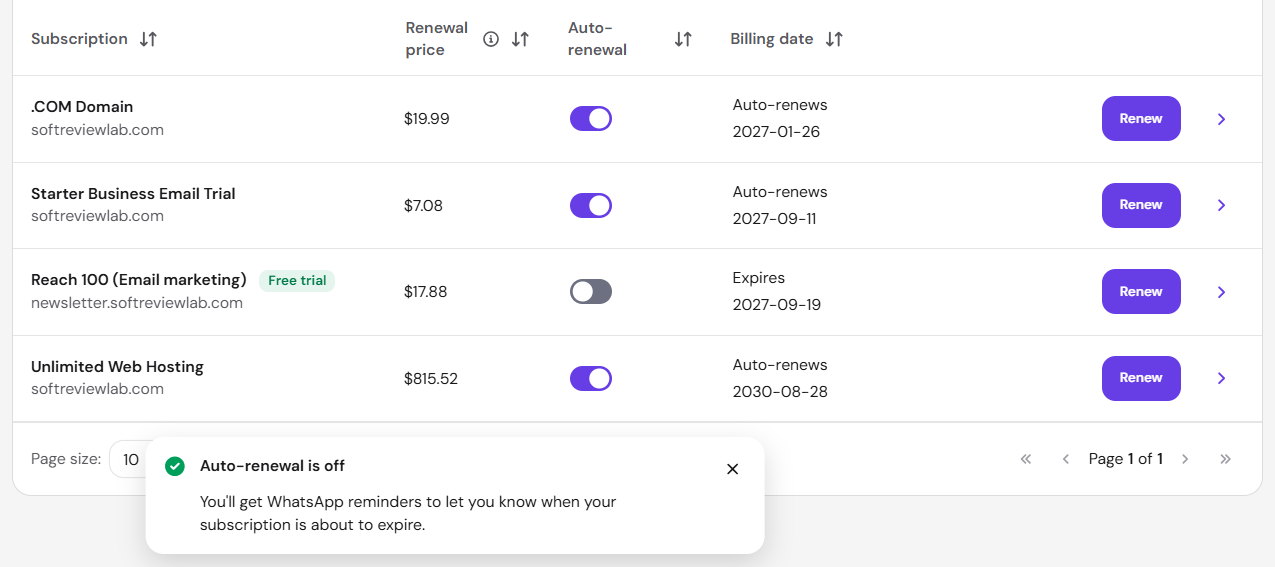Click the $17.88 renewal price
The width and height of the screenshot is (1275, 567).
pos(426,292)
